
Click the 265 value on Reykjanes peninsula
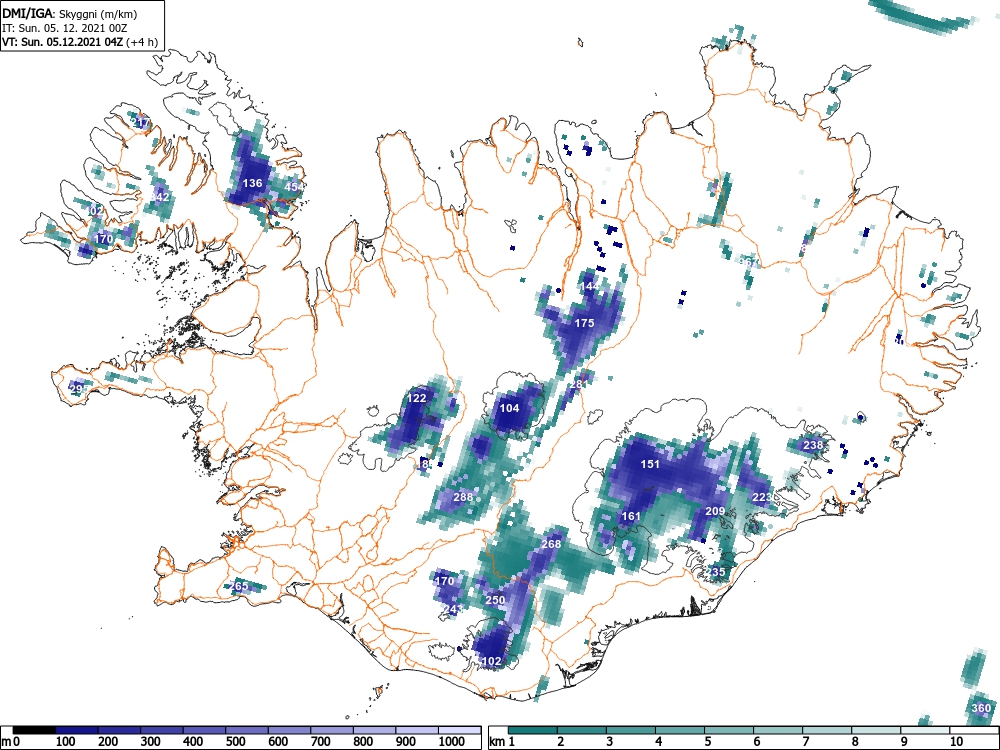point(239,586)
